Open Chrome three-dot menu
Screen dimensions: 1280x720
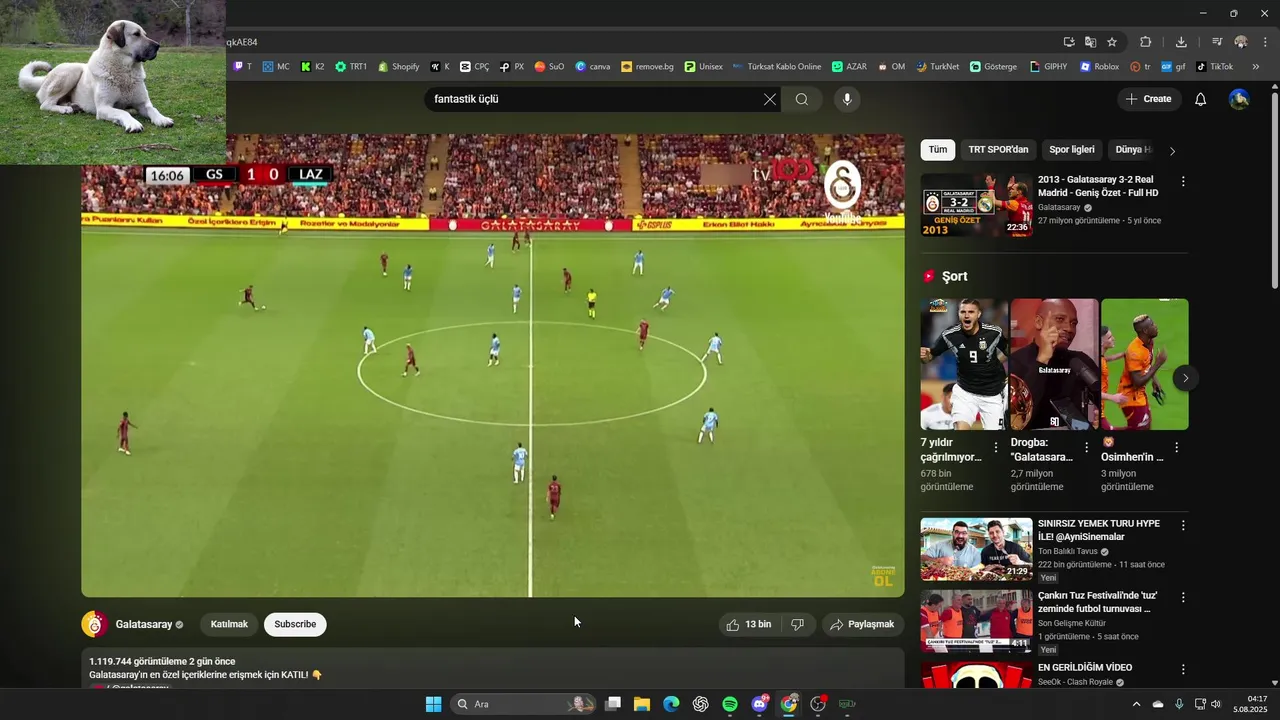tap(1266, 42)
